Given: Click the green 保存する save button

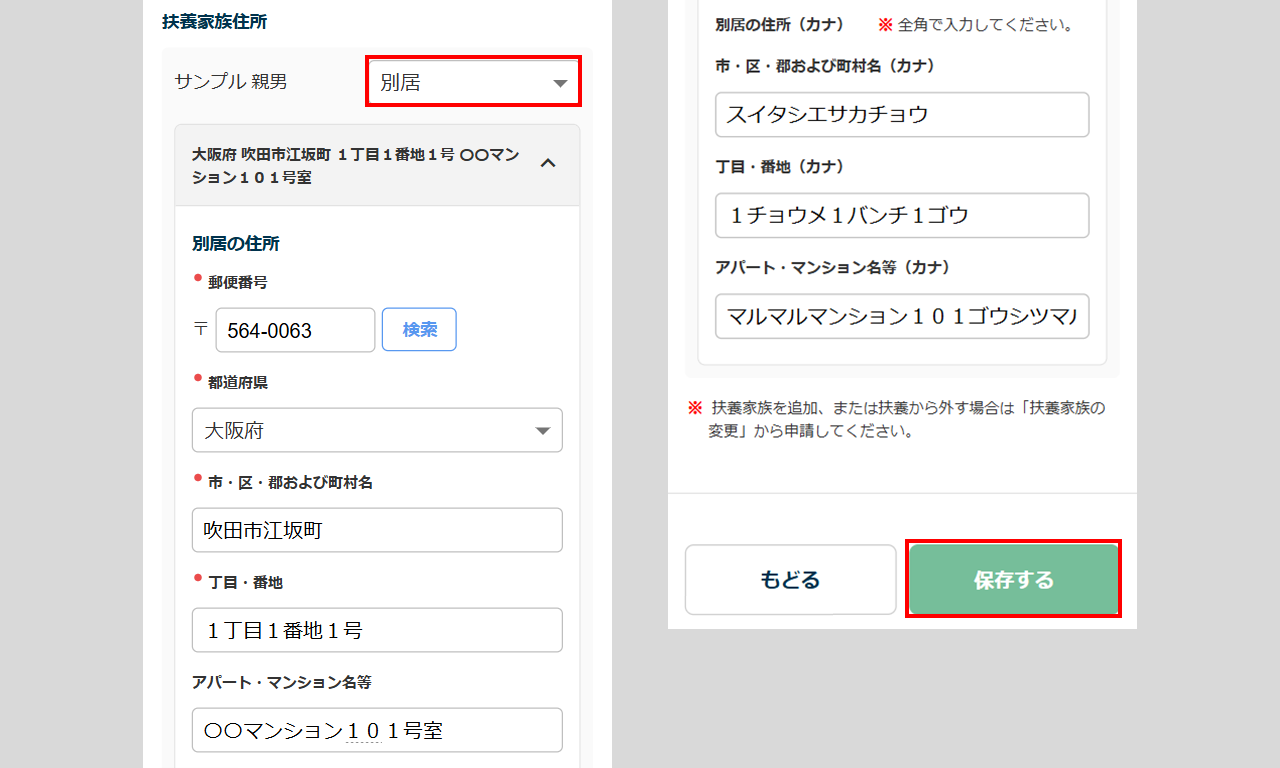Looking at the screenshot, I should [1013, 580].
